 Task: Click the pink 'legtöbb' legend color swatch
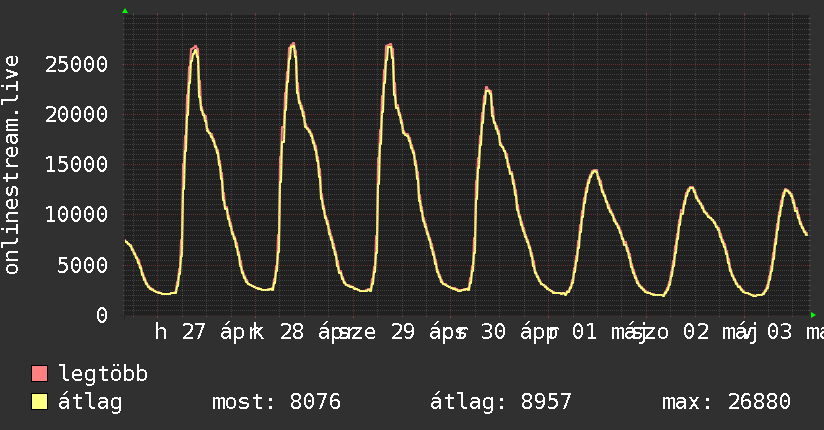click(x=39, y=373)
